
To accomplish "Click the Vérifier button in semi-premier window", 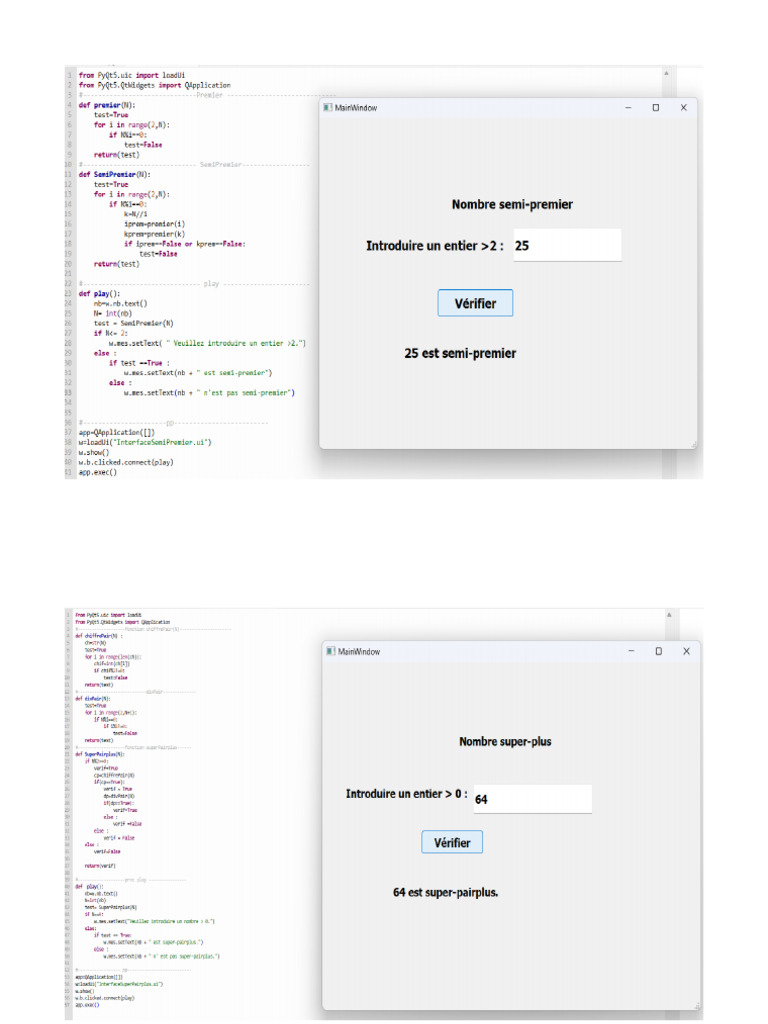I will click(x=475, y=303).
